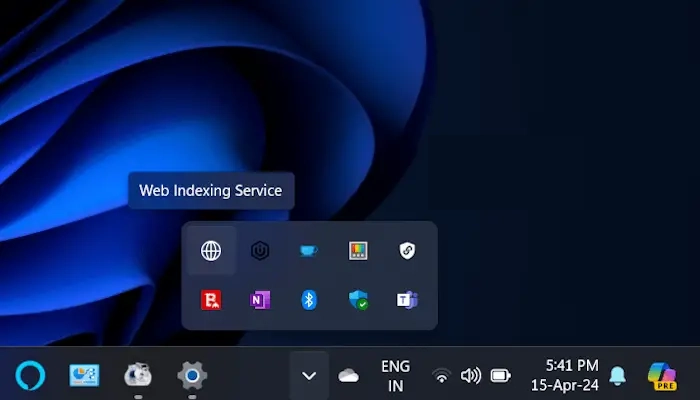Check the battery status icon
The height and width of the screenshot is (400, 700).
pyautogui.click(x=500, y=375)
